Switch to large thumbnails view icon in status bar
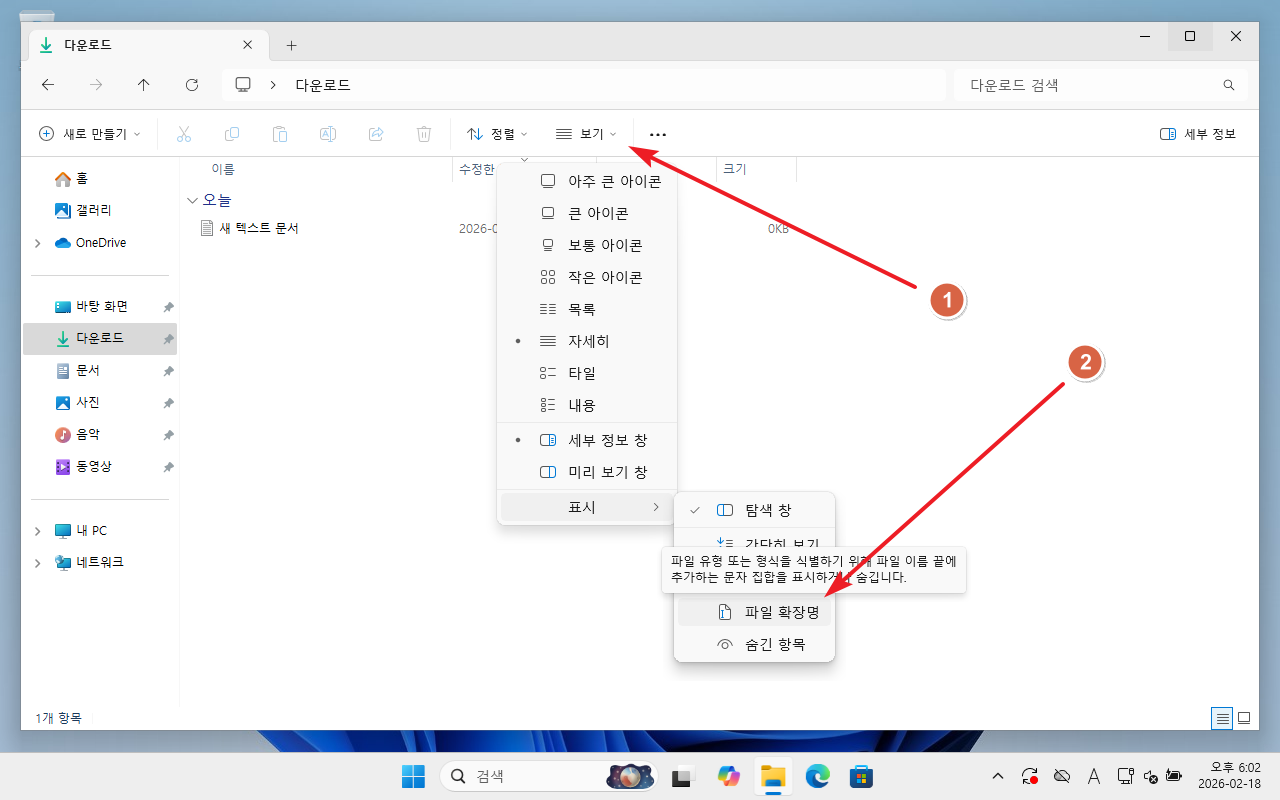Image resolution: width=1280 pixels, height=800 pixels. [1244, 718]
